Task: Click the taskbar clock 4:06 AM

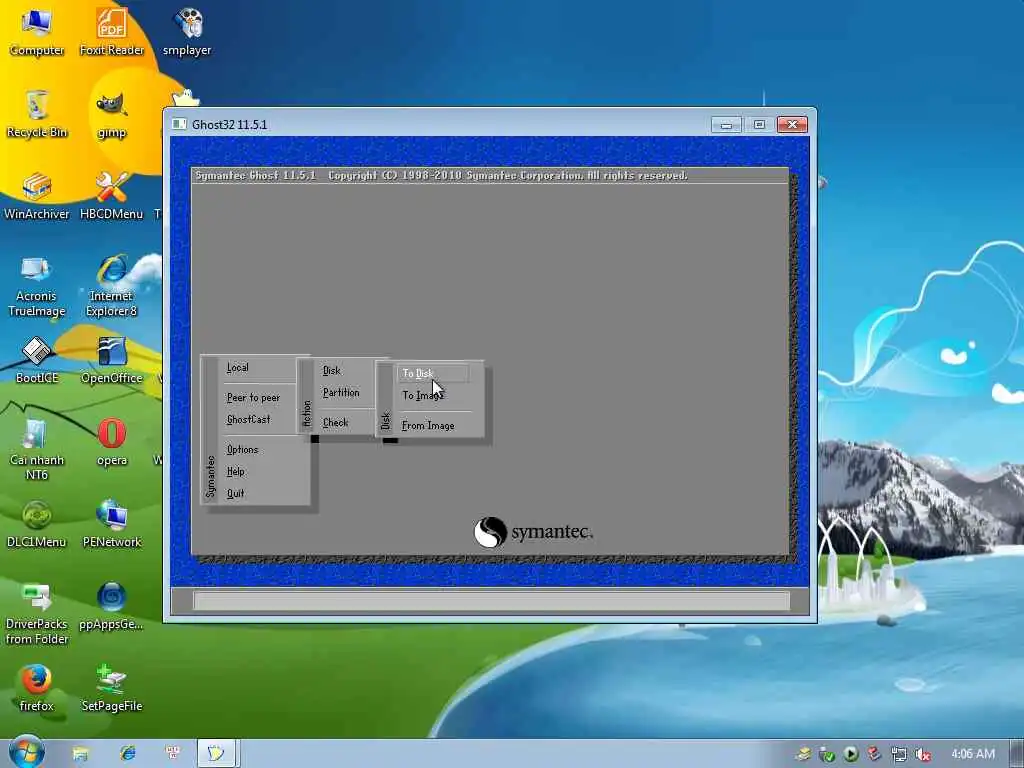Action: 972,754
